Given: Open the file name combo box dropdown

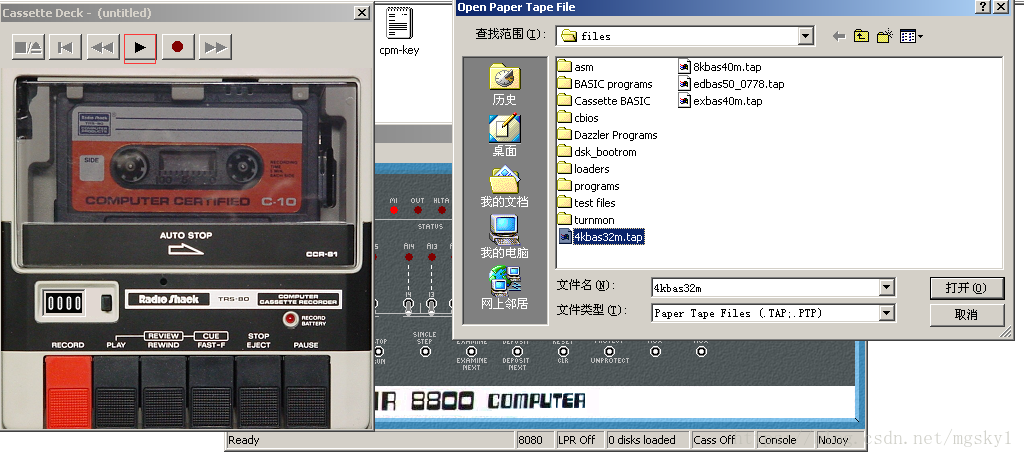Looking at the screenshot, I should tap(886, 288).
